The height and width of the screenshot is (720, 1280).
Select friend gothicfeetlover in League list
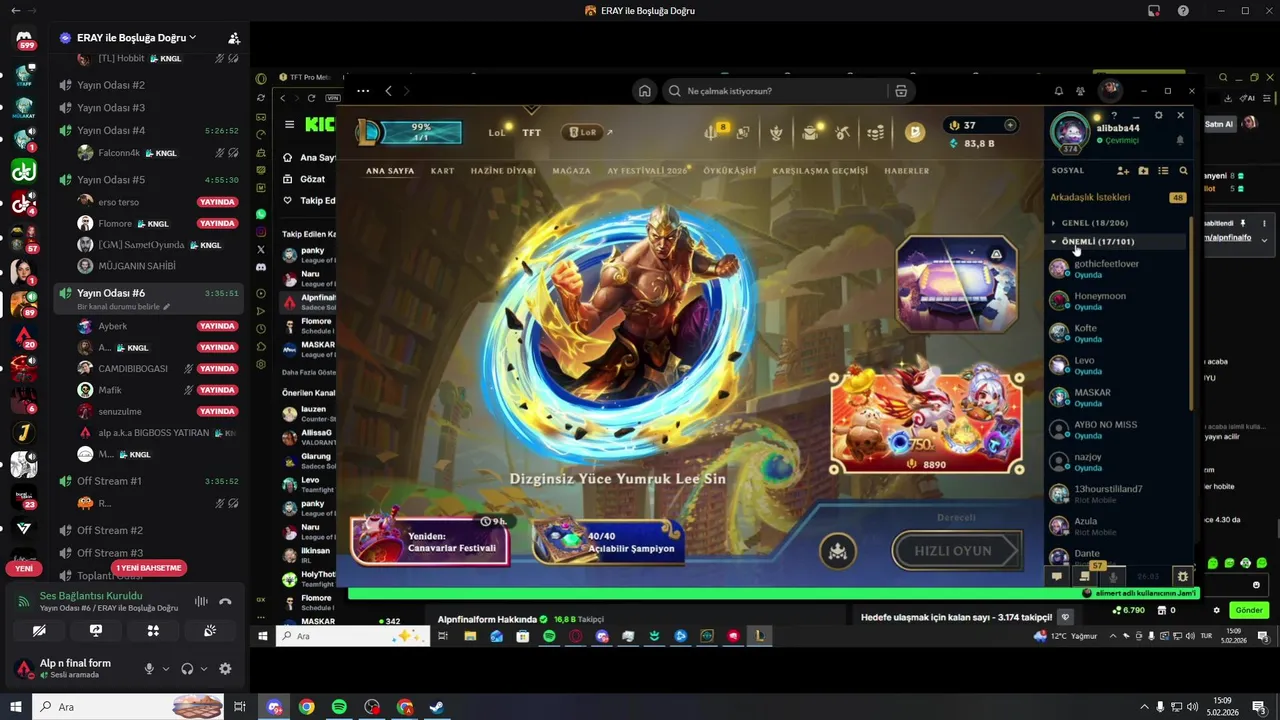pos(1117,268)
